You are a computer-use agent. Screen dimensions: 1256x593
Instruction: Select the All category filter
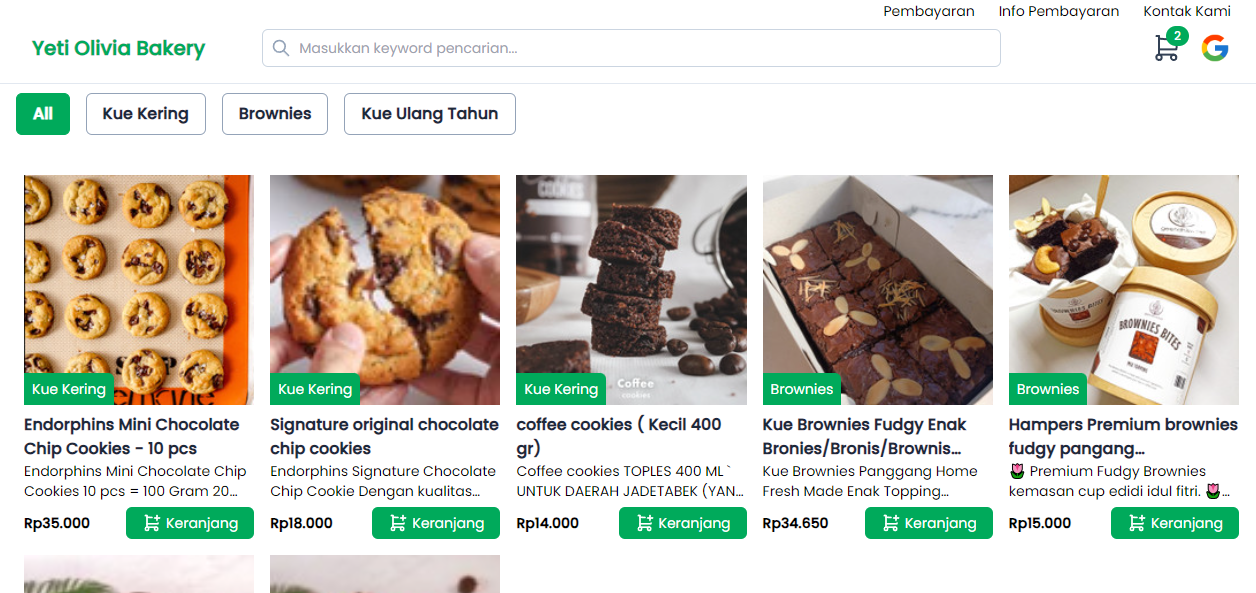[x=43, y=114]
